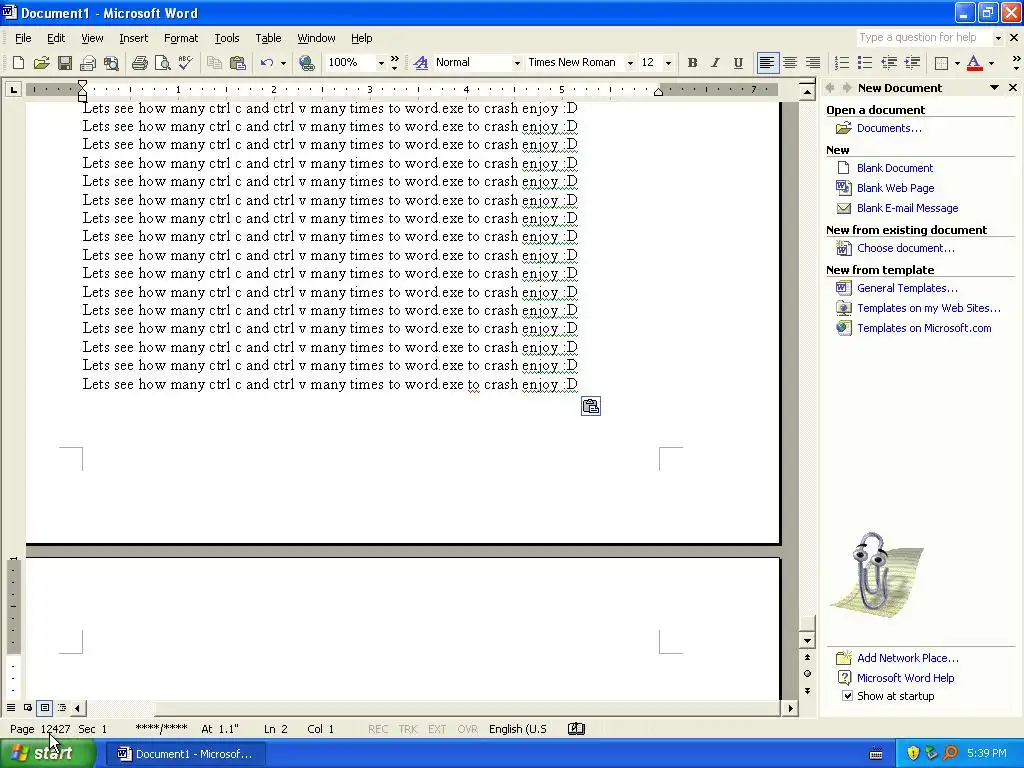Image resolution: width=1024 pixels, height=768 pixels.
Task: Run Spelling and Grammar check
Action: 185,63
